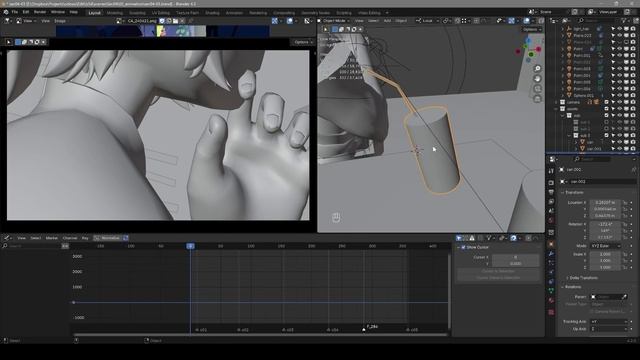
Task: Open the Add menu in 3D viewport
Action: coord(387,20)
